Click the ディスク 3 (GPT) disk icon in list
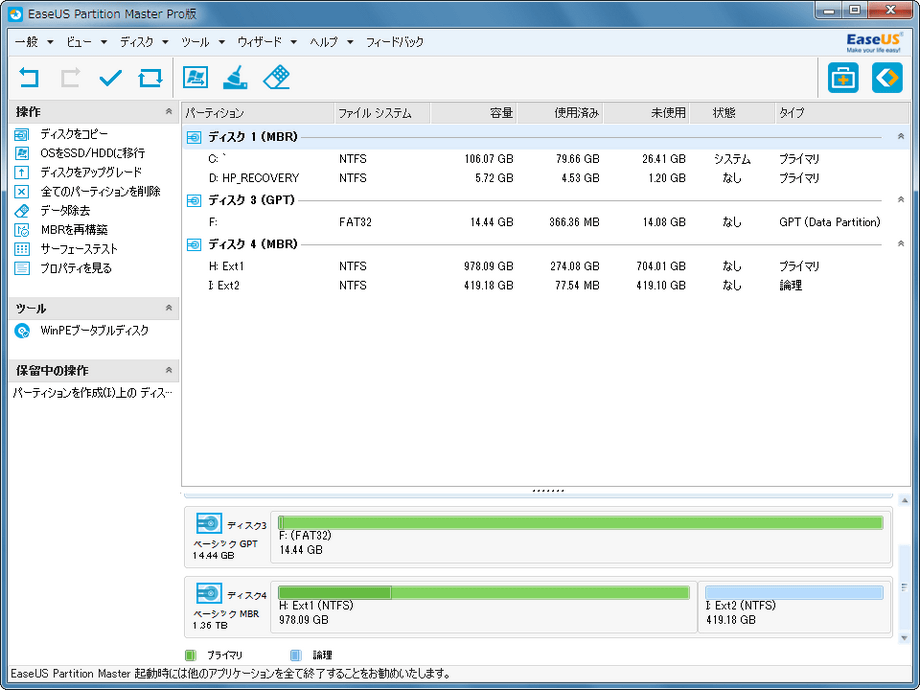Screen dimensions: 920x690 point(194,201)
